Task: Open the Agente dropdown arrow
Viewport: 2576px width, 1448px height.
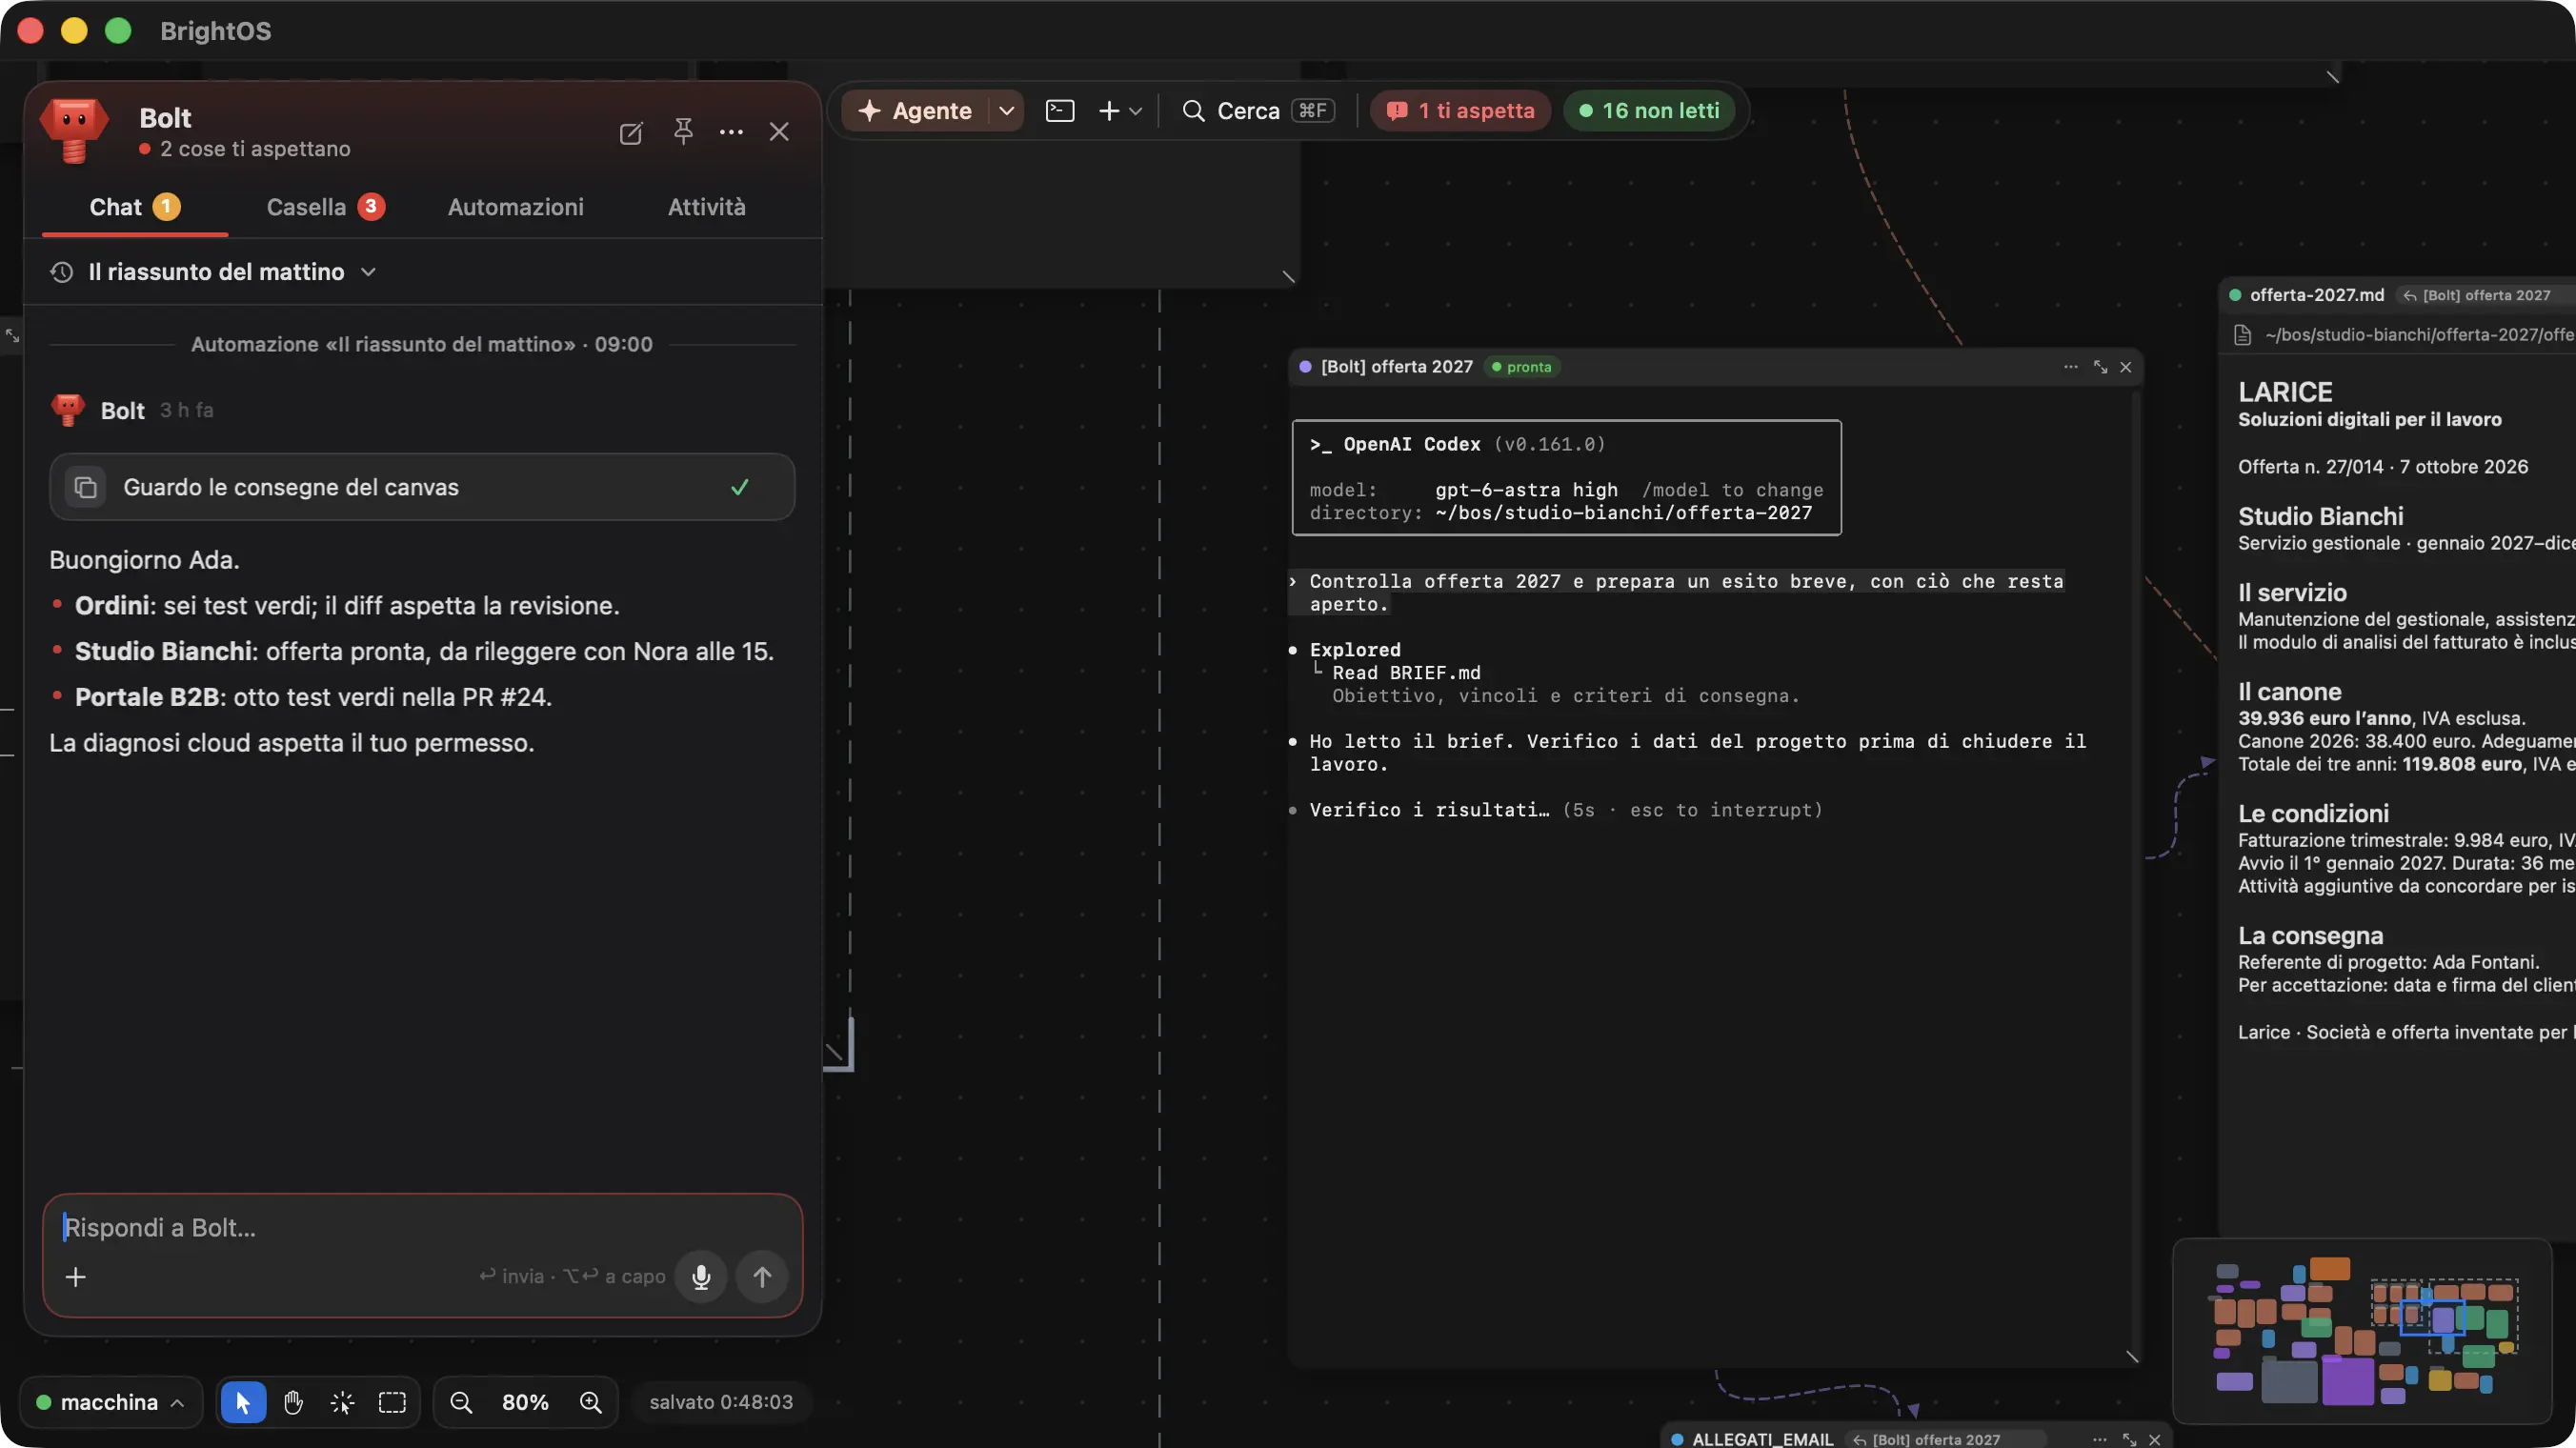Action: 1006,111
